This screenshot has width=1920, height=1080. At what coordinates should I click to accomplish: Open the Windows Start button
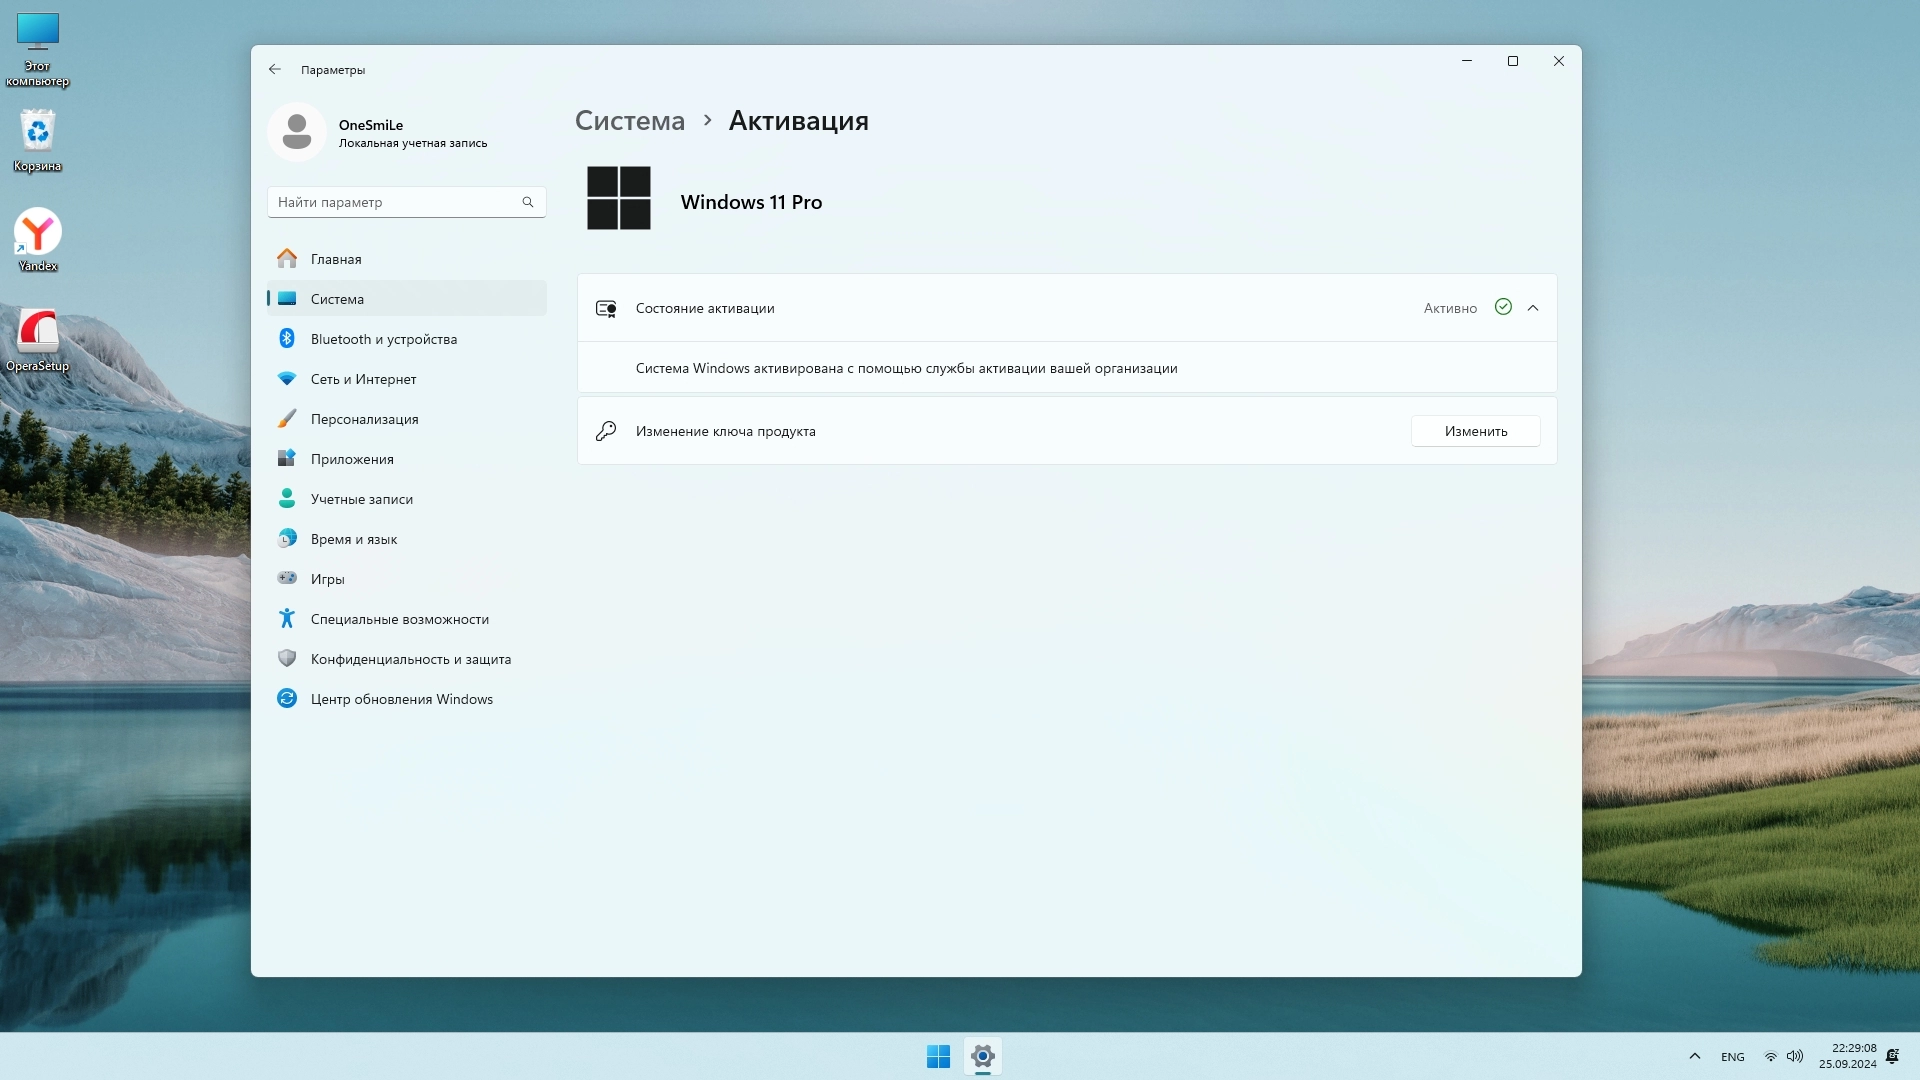click(x=938, y=1056)
